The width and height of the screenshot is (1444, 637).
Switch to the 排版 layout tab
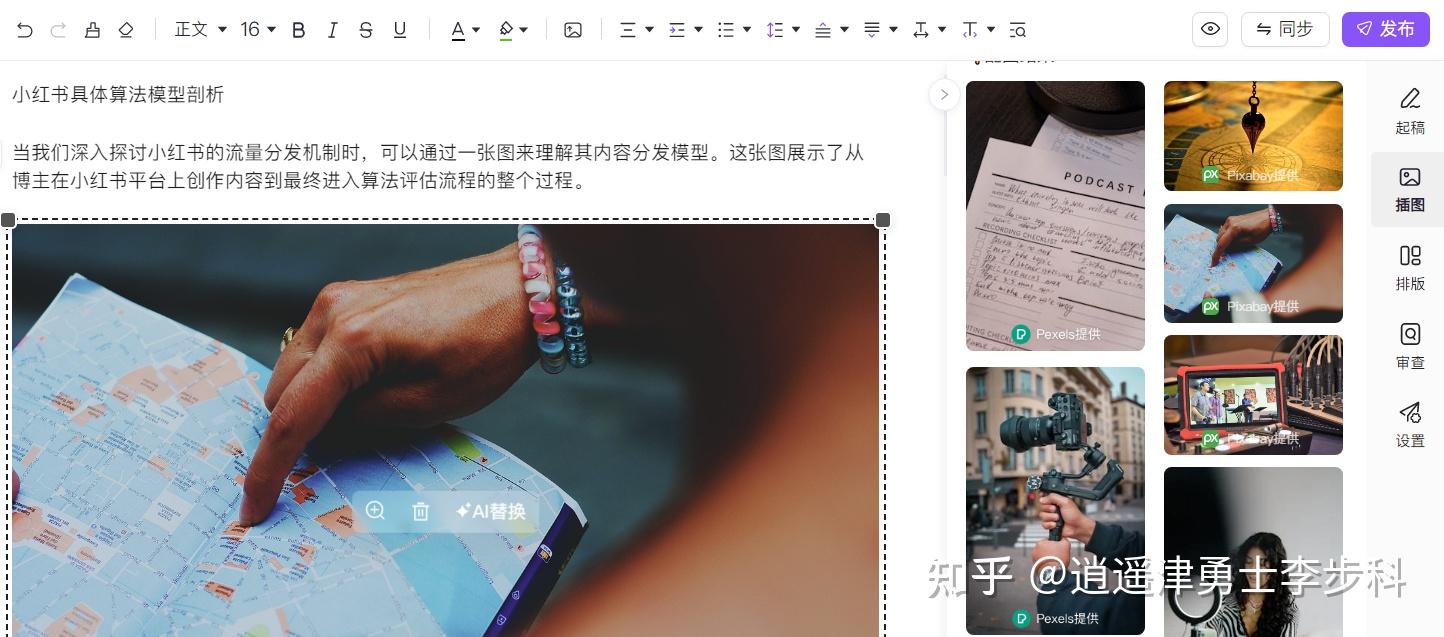click(1409, 268)
